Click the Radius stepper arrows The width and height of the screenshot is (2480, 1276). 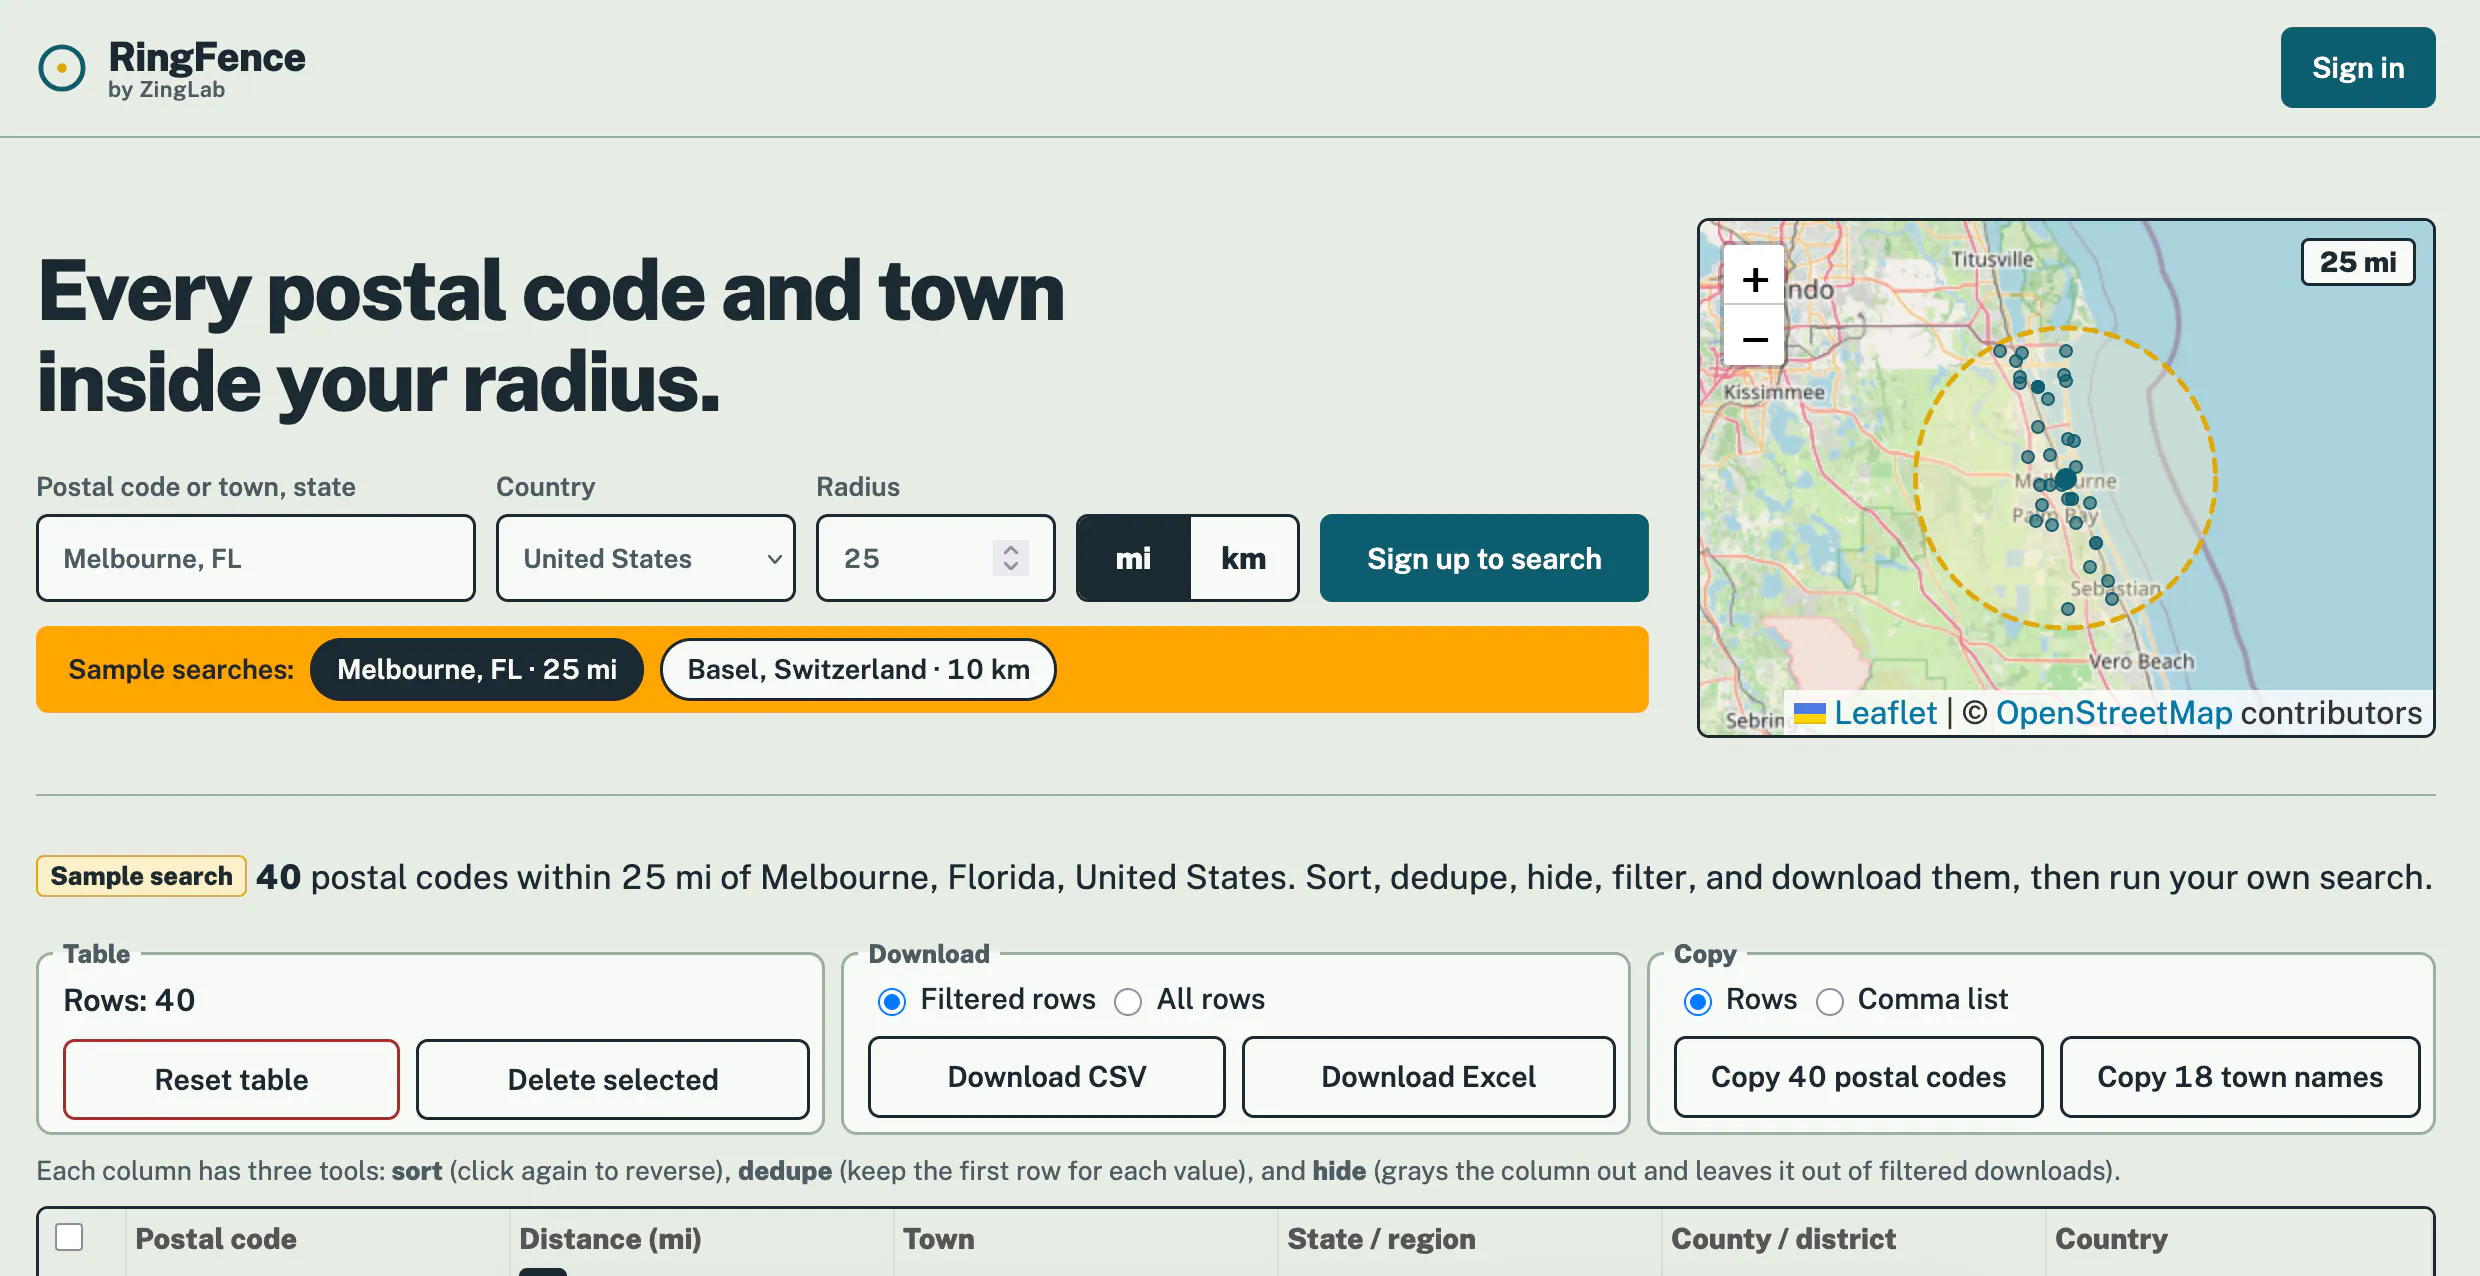coord(1011,558)
